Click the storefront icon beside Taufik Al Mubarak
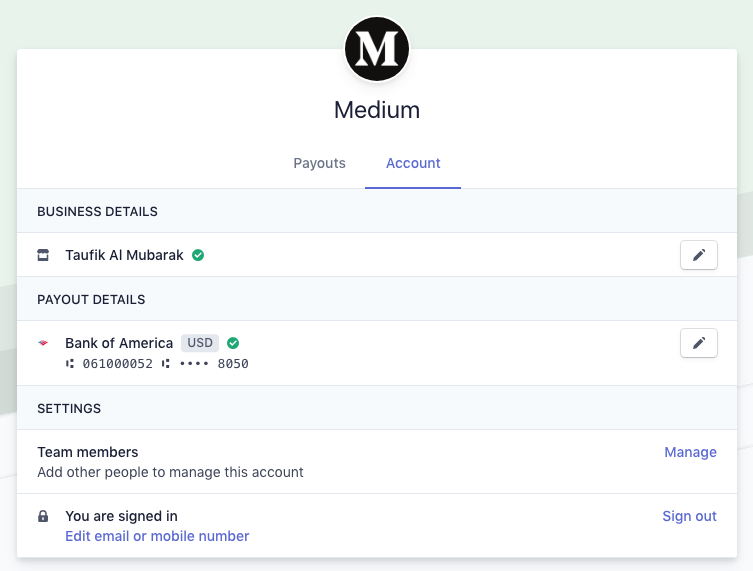Screen dimensions: 753x571 coord(43,255)
